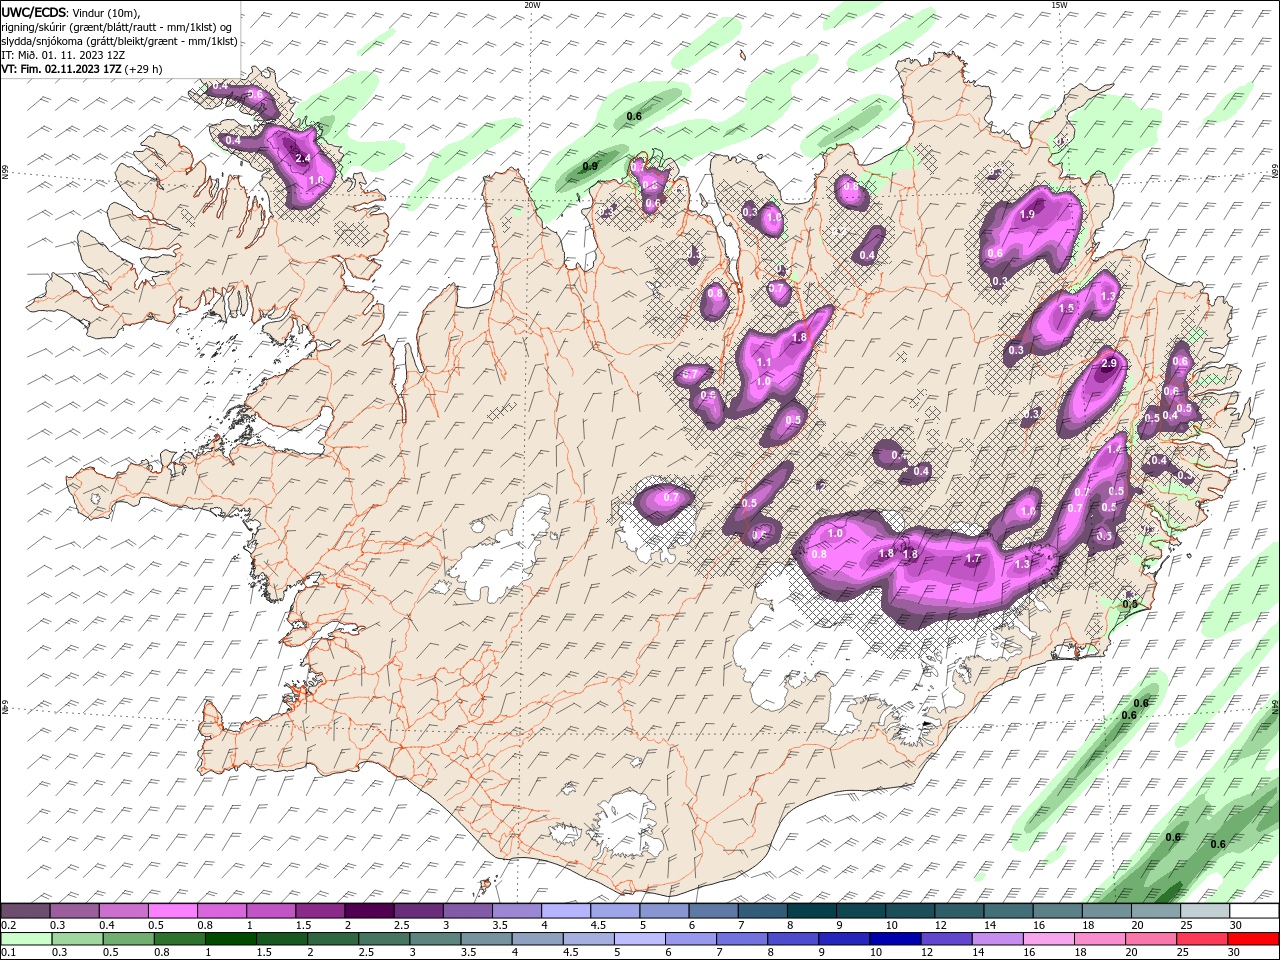Click the pink swatch between 16 and 18 in the bottom legend row
The height and width of the screenshot is (960, 1280).
[1048, 938]
